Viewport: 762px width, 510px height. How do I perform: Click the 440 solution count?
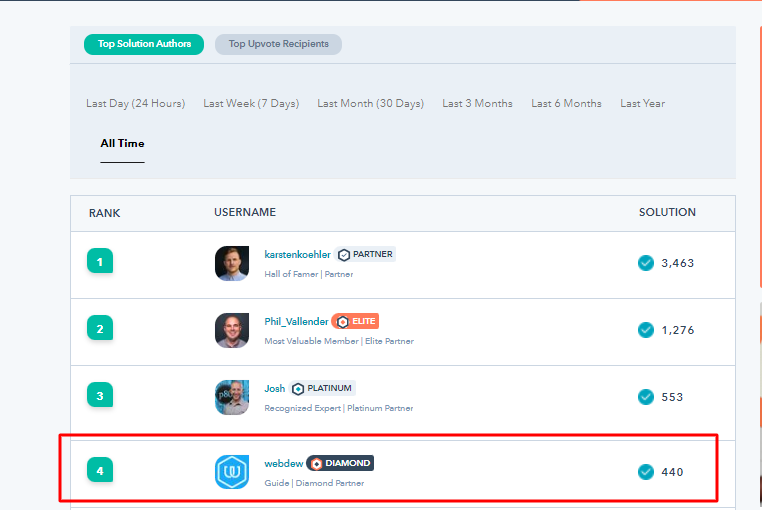tap(672, 472)
